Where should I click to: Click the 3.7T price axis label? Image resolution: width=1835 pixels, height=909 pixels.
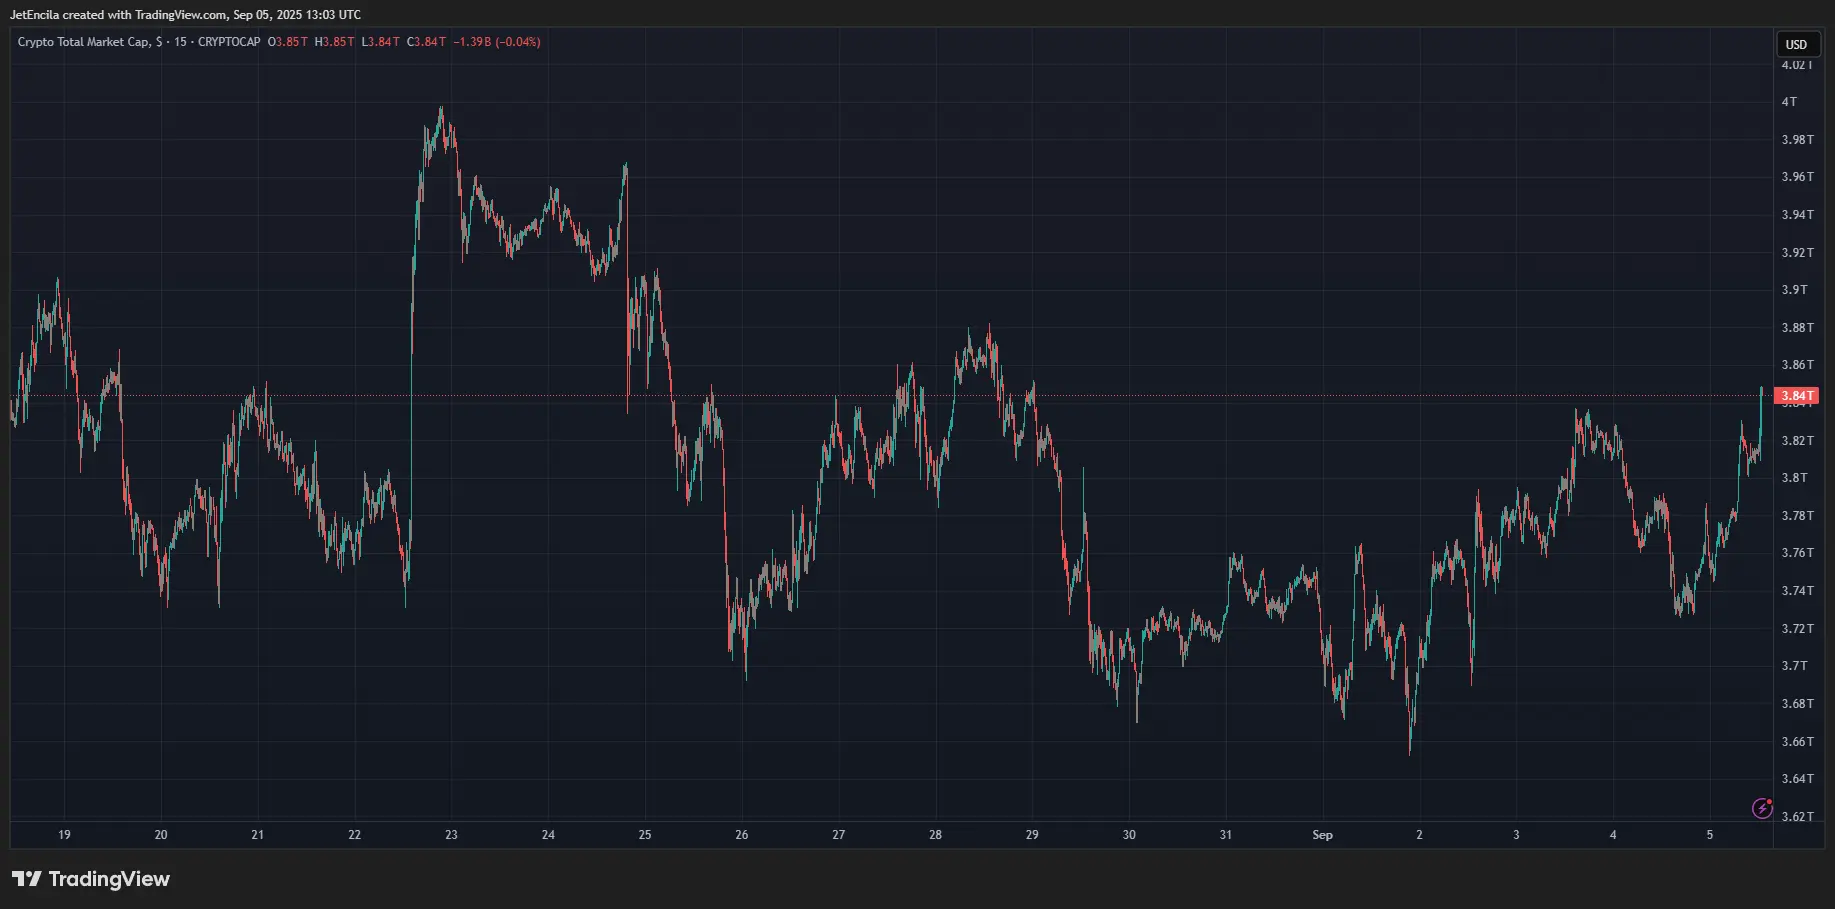(1794, 666)
